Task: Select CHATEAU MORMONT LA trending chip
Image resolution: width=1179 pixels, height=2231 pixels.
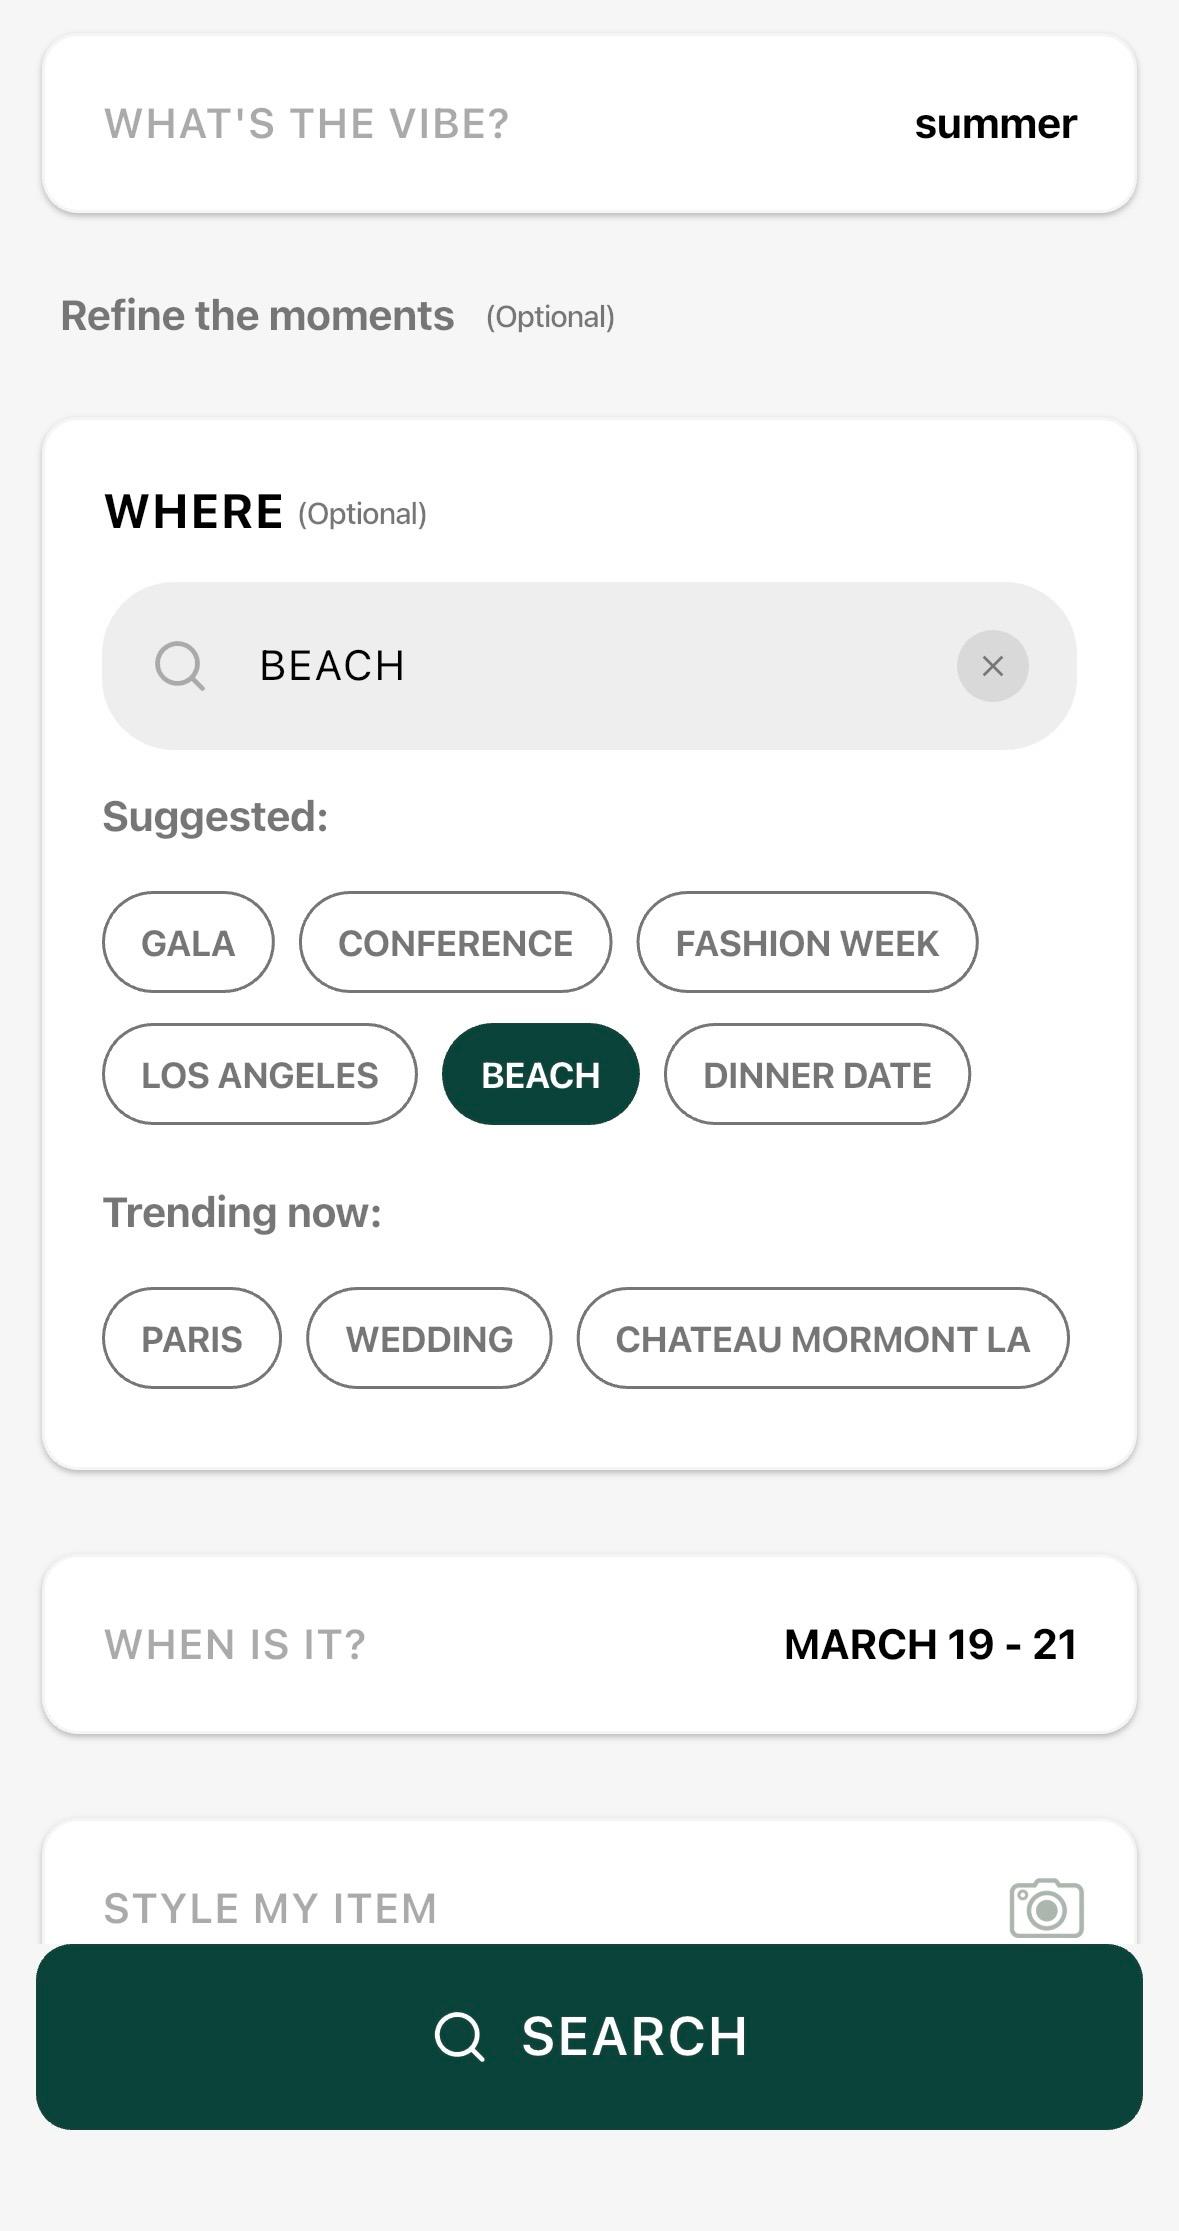Action: pos(822,1338)
